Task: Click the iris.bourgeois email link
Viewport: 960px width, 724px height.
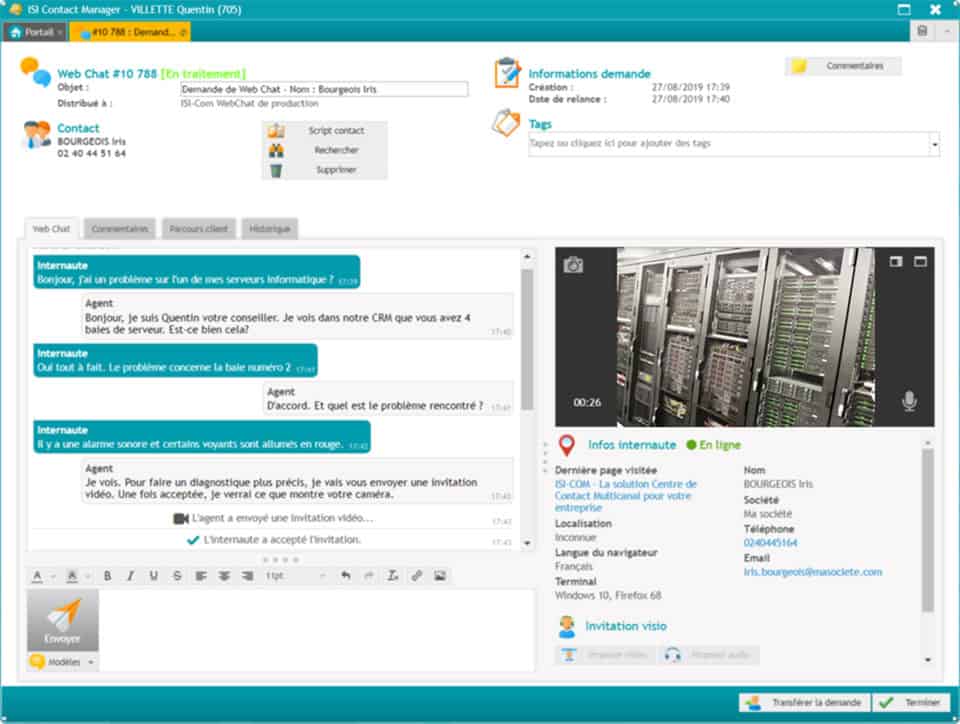Action: click(x=813, y=572)
